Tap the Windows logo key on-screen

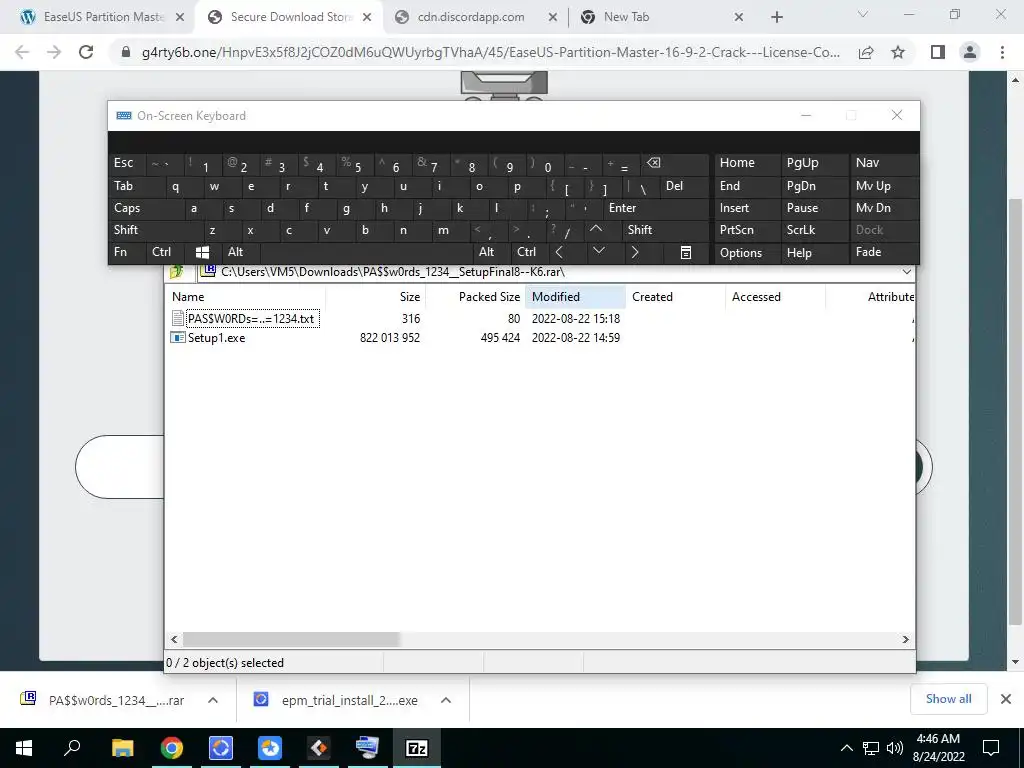point(202,252)
